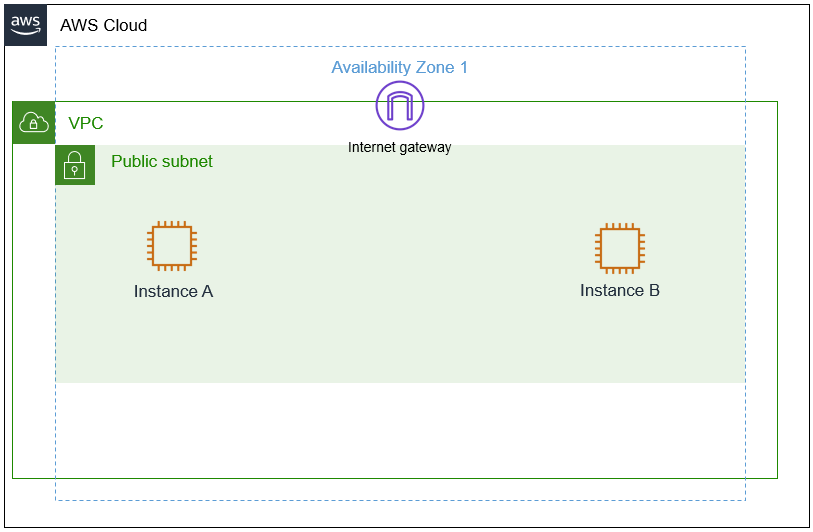Click blank AWS Cloud area right of title
813x532 pixels.
[x=500, y=25]
